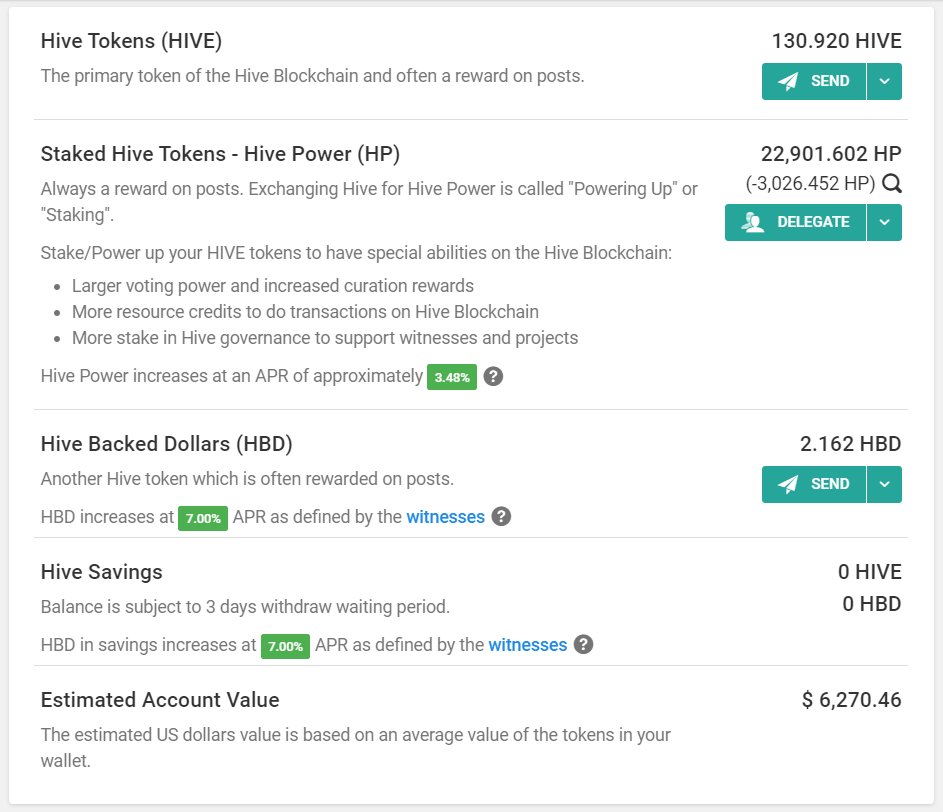Image resolution: width=943 pixels, height=812 pixels.
Task: Click magnifier icon next to delegated HP amount
Action: click(x=892, y=183)
